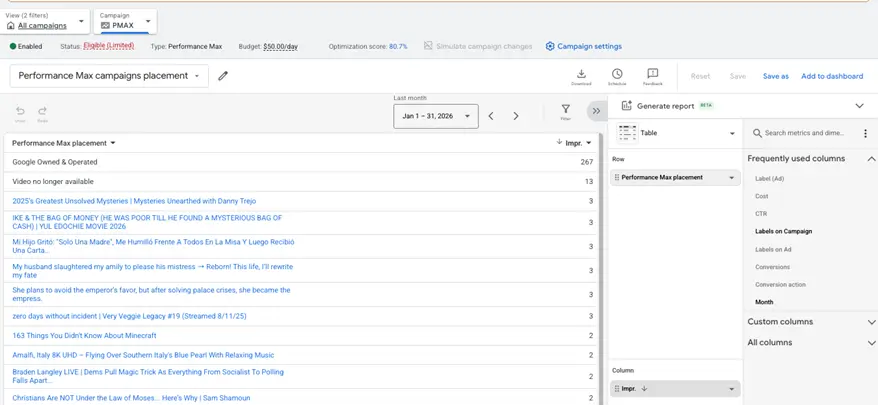878x405 pixels.
Task: Open the Schedule clock icon
Action: click(617, 73)
